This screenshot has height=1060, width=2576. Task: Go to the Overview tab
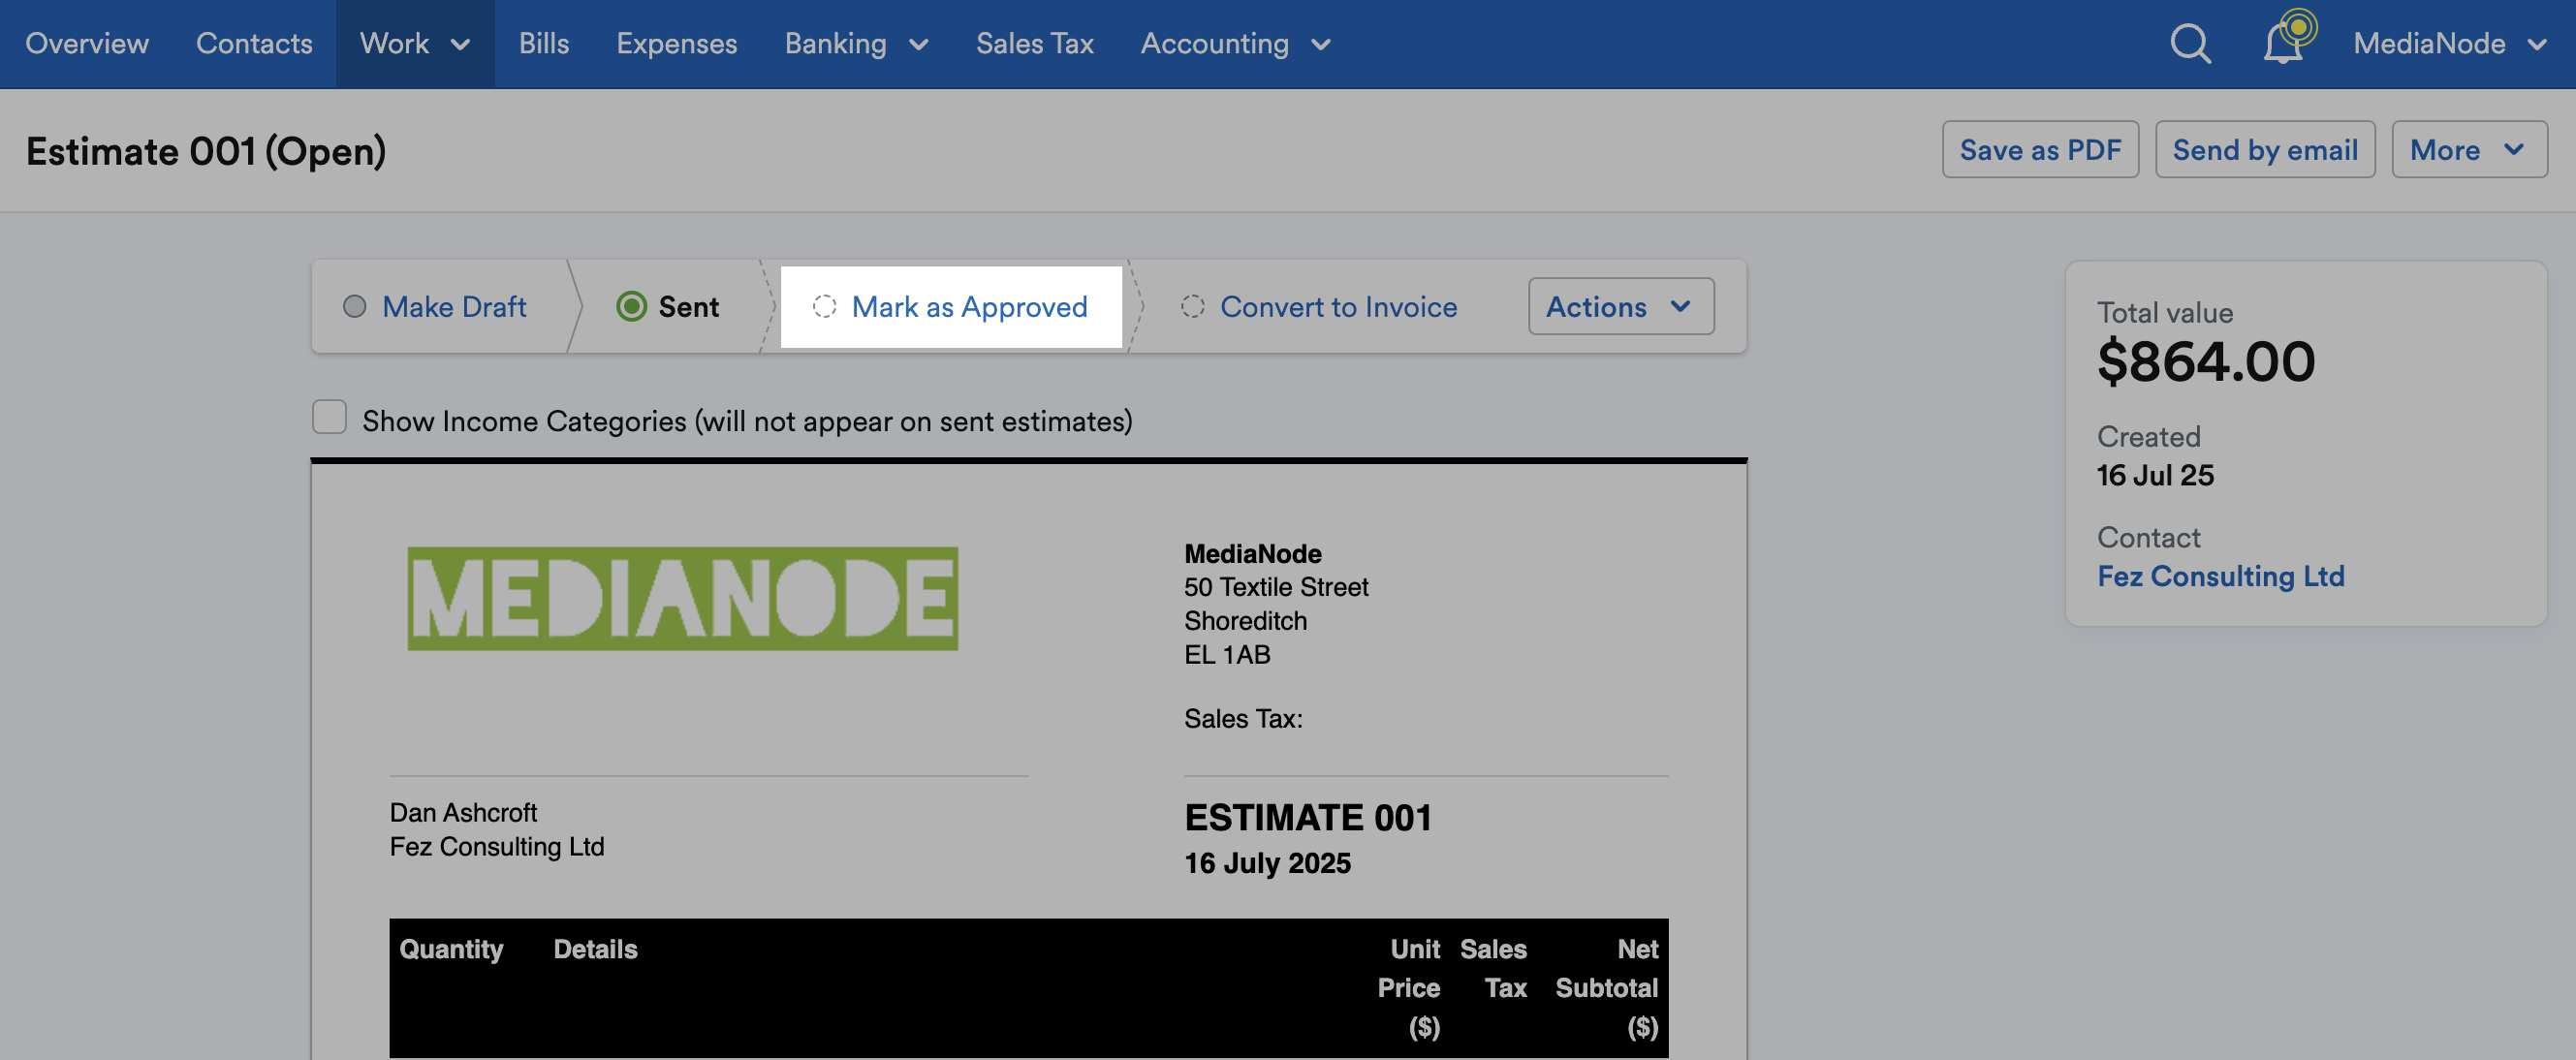tap(87, 44)
